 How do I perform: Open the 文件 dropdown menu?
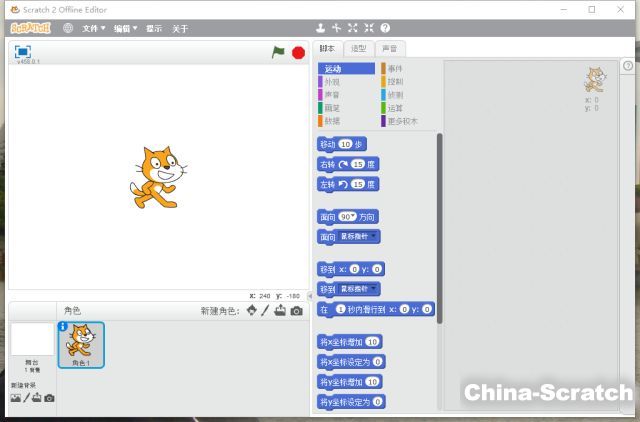click(95, 28)
